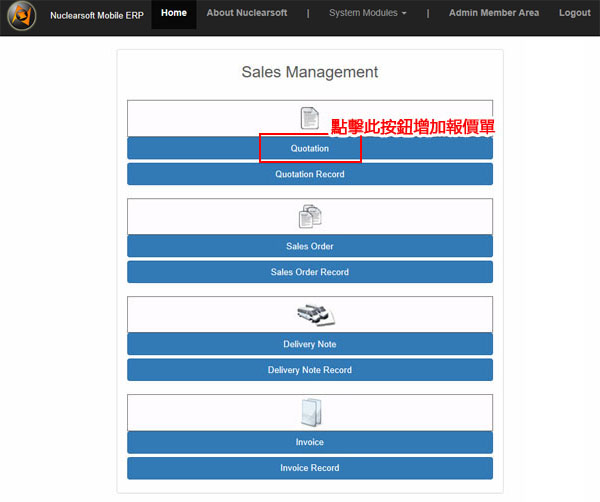Go to Admin Member Area
600x502 pixels.
pyautogui.click(x=494, y=13)
